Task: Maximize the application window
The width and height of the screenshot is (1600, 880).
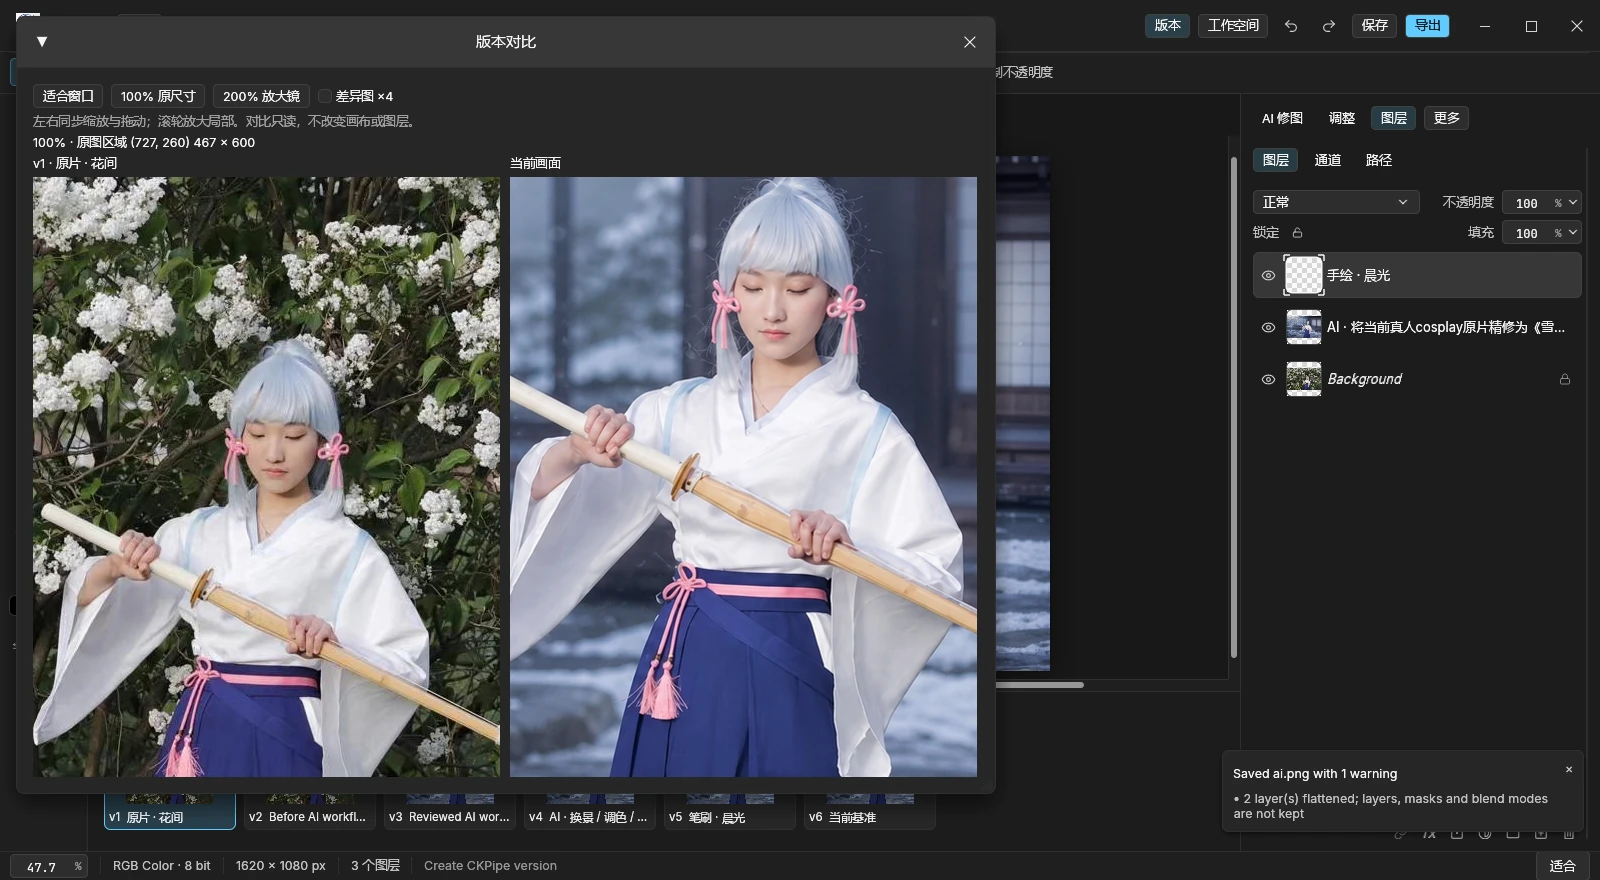Action: [x=1531, y=26]
